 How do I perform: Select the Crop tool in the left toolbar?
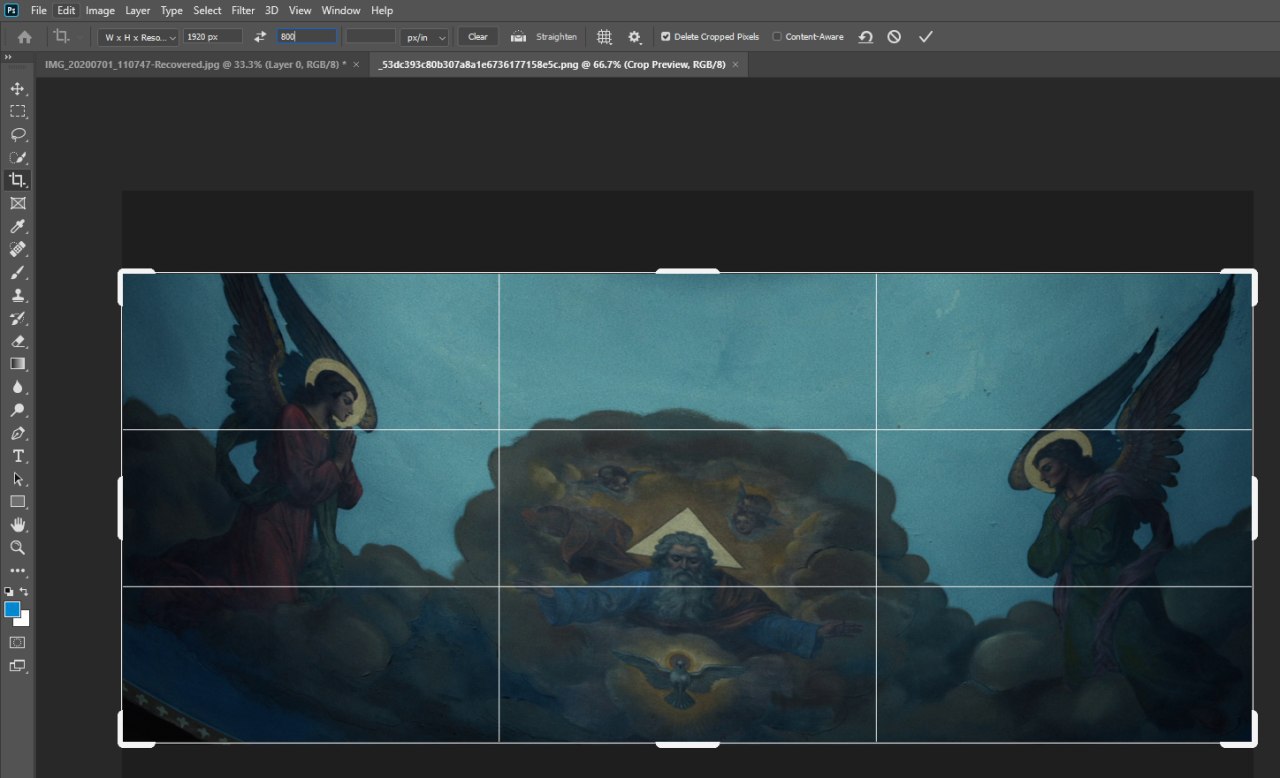coord(17,180)
